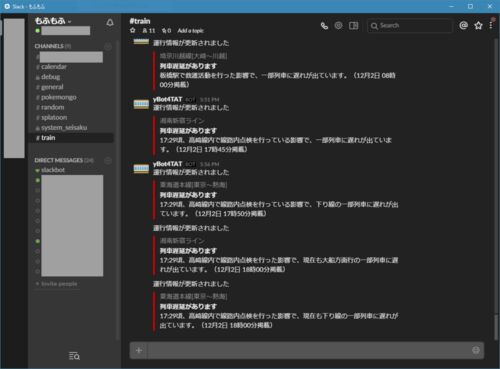Open yBot4TAT 5:56 PM sender name

[x=167, y=164]
